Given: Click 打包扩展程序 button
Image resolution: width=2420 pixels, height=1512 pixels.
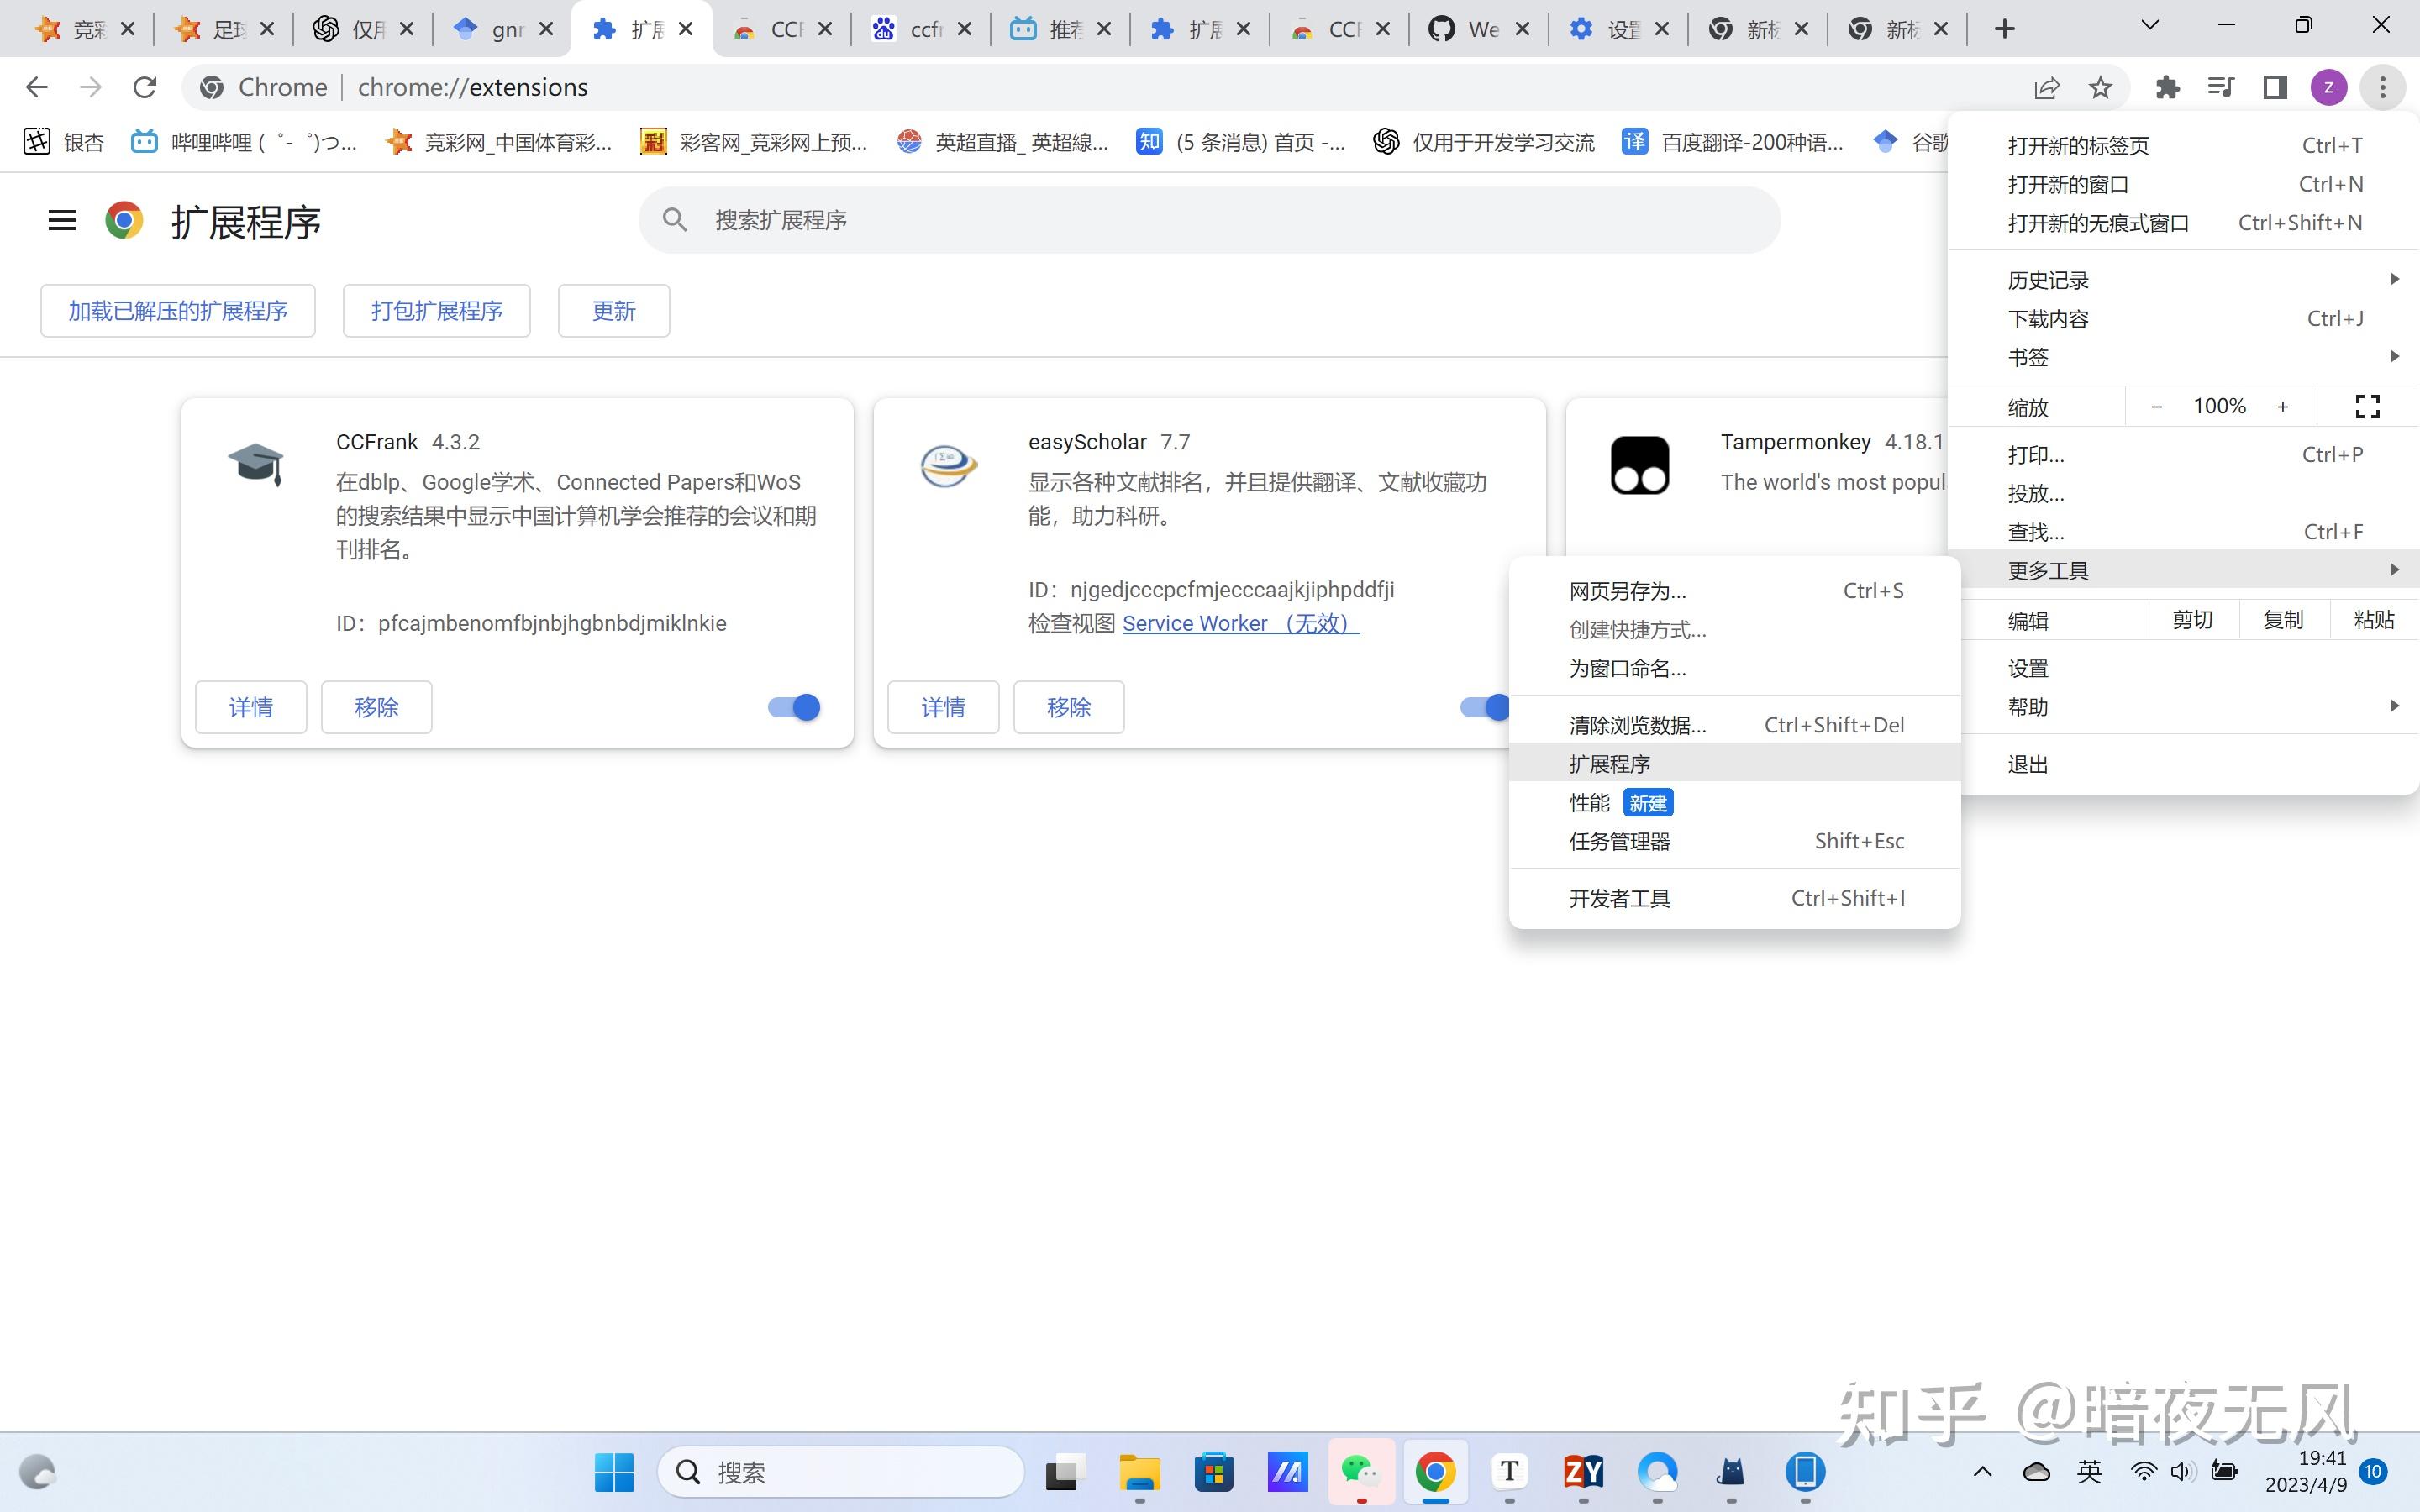Looking at the screenshot, I should point(437,311).
